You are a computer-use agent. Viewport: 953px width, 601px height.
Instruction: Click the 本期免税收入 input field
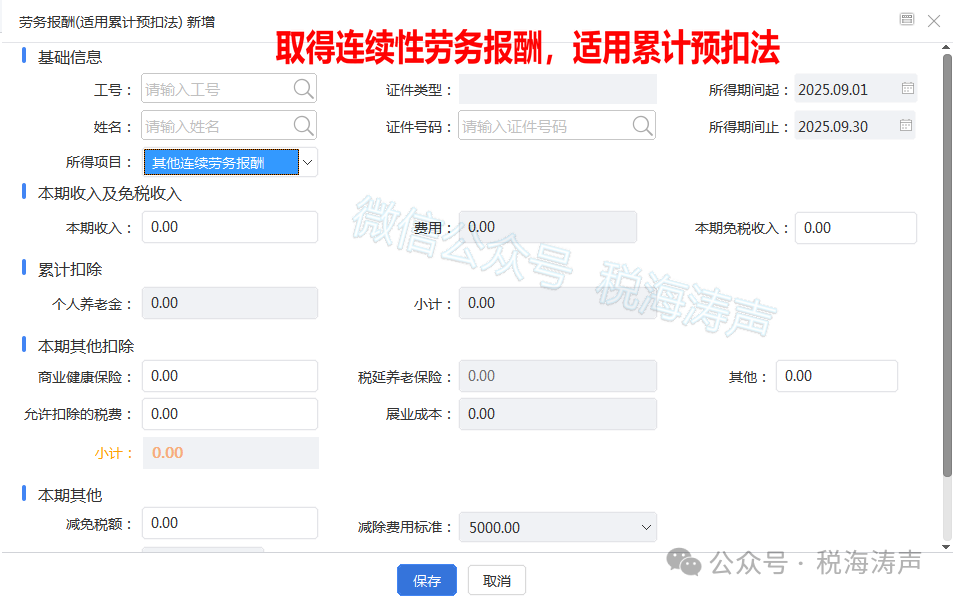(x=855, y=228)
